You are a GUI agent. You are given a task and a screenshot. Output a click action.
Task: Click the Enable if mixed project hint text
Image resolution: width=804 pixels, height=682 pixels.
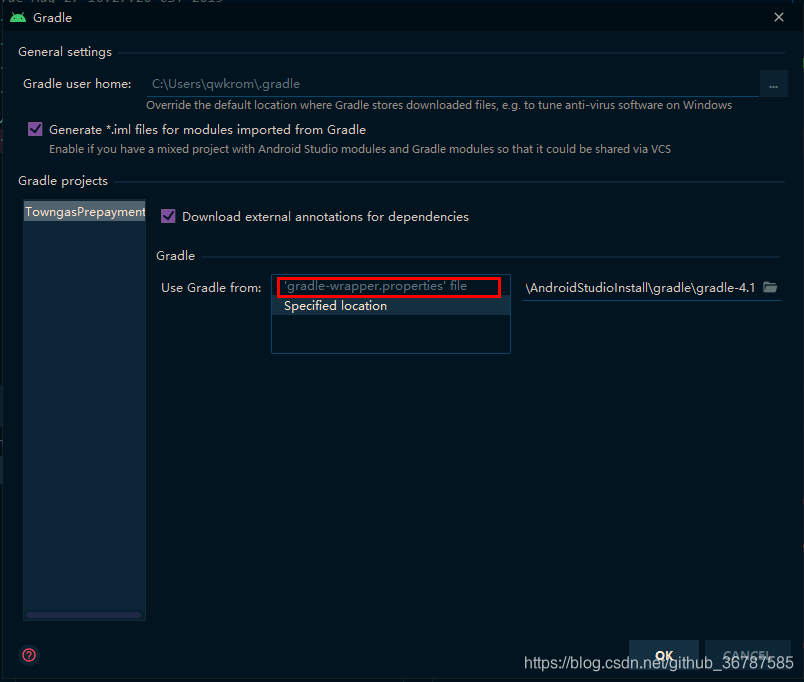[360, 149]
